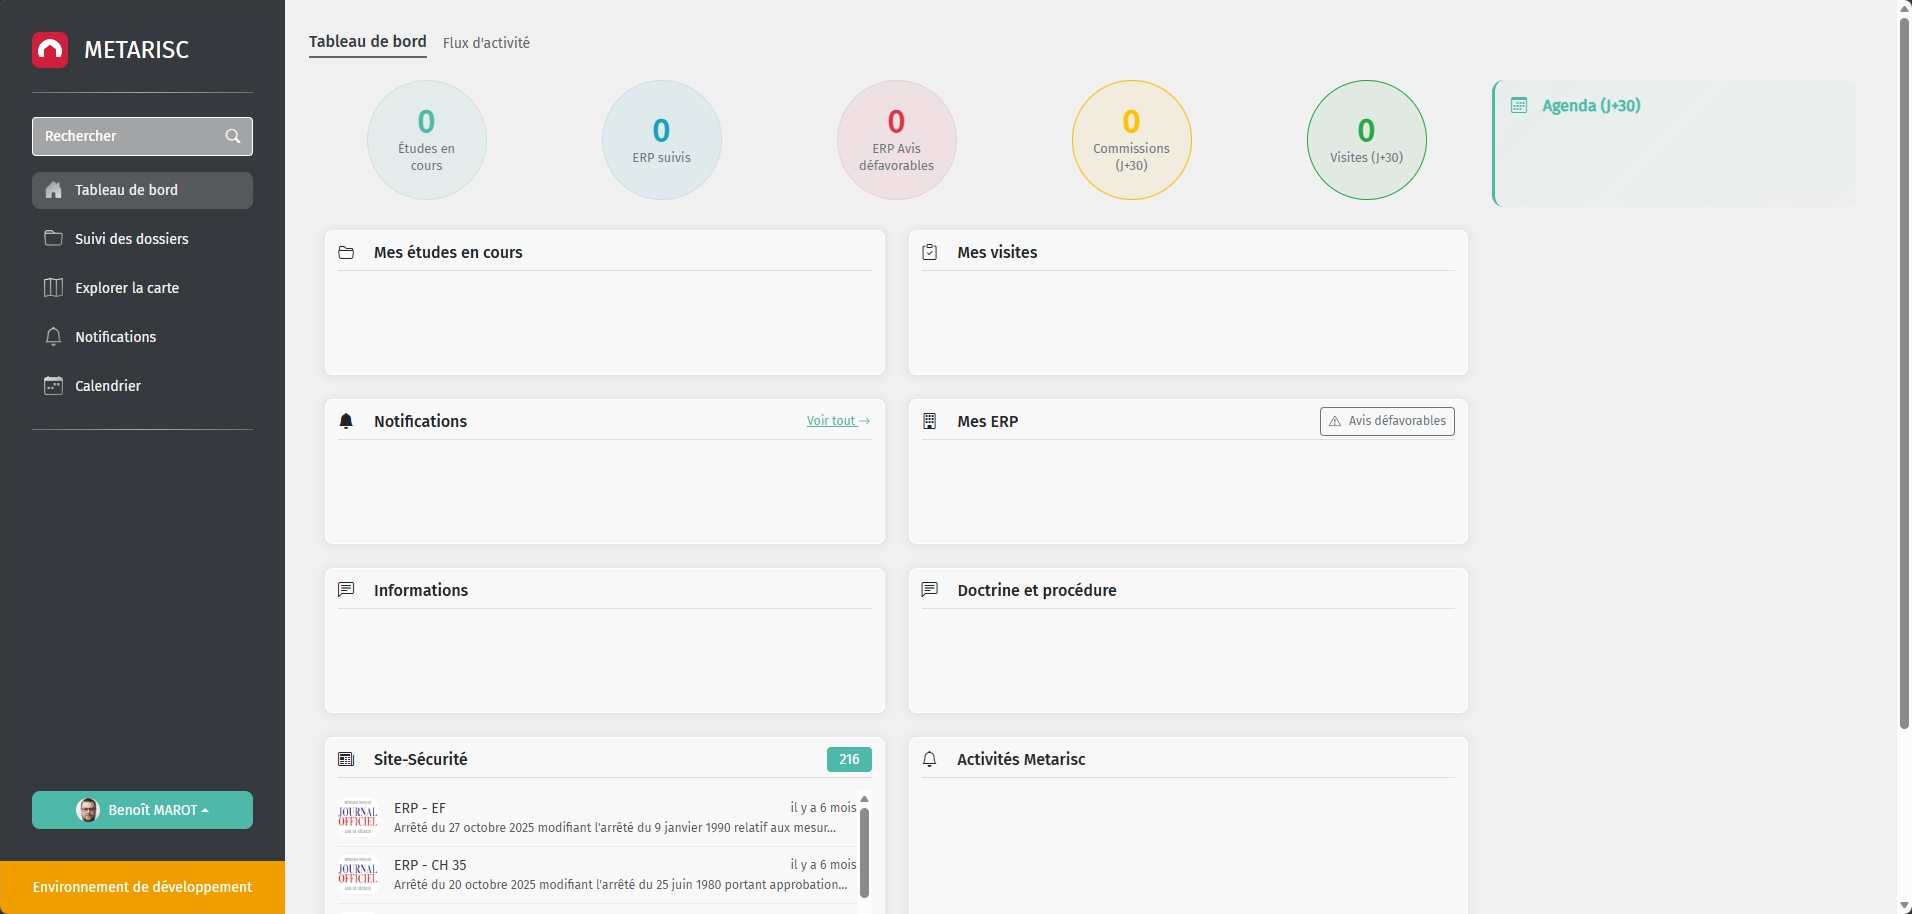Click folder icon in Mes études en cours card
1912x914 pixels.
[x=346, y=253]
